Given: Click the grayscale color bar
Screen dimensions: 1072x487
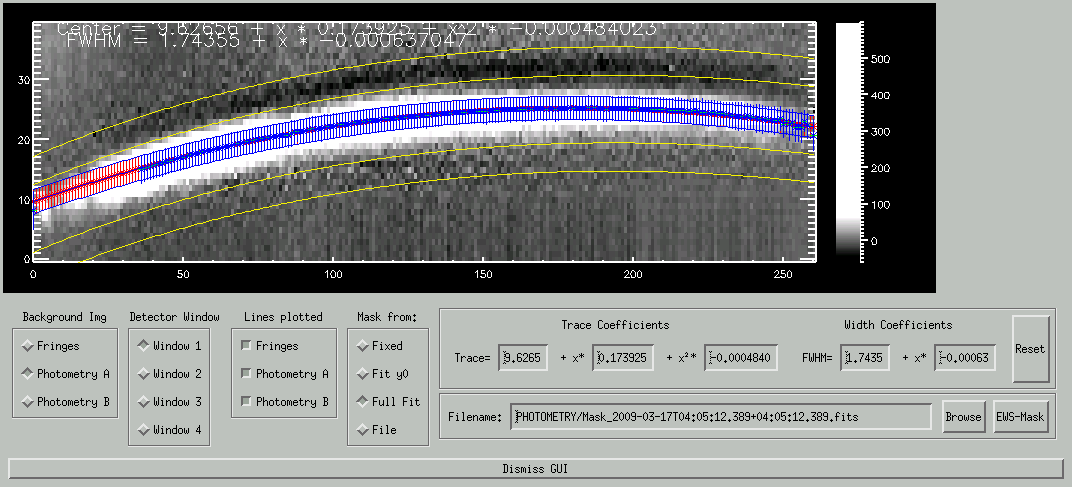Looking at the screenshot, I should pyautogui.click(x=850, y=140).
